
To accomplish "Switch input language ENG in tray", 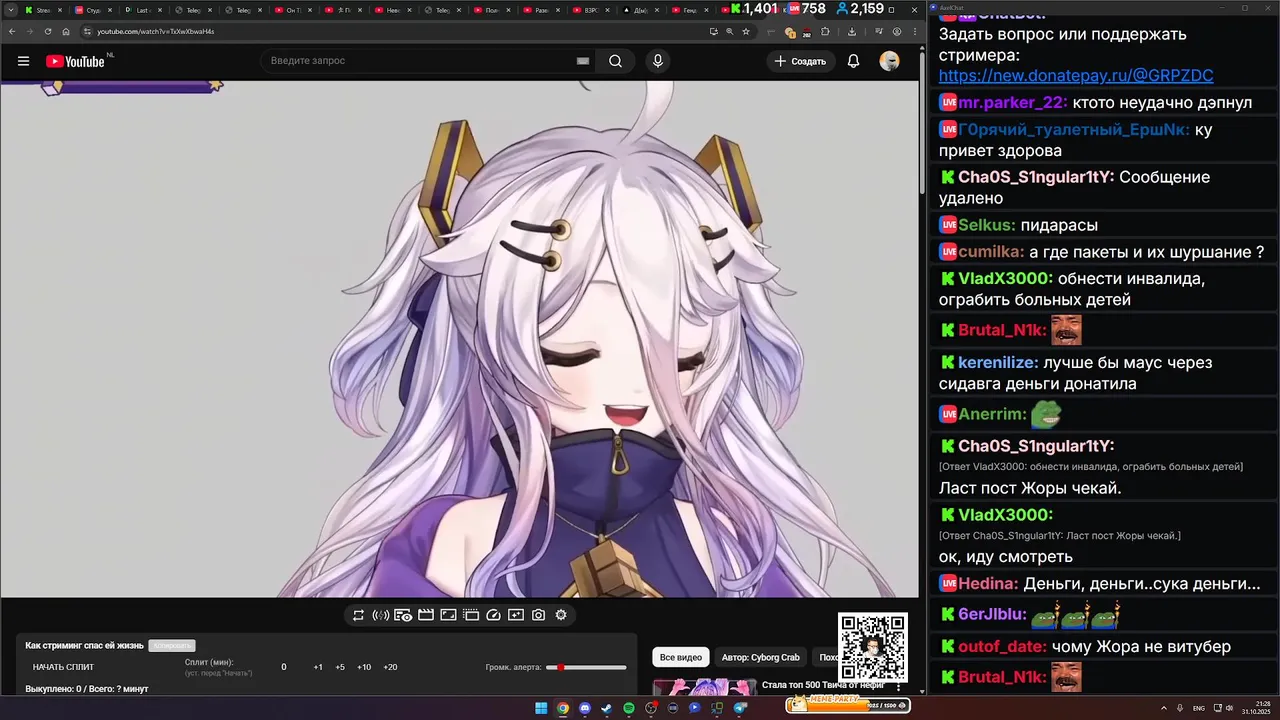I will [1198, 708].
